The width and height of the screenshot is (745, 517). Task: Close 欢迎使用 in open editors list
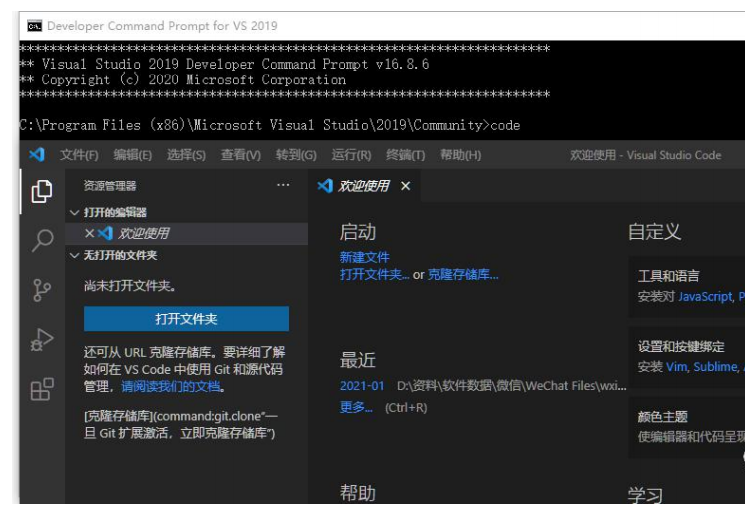point(89,233)
